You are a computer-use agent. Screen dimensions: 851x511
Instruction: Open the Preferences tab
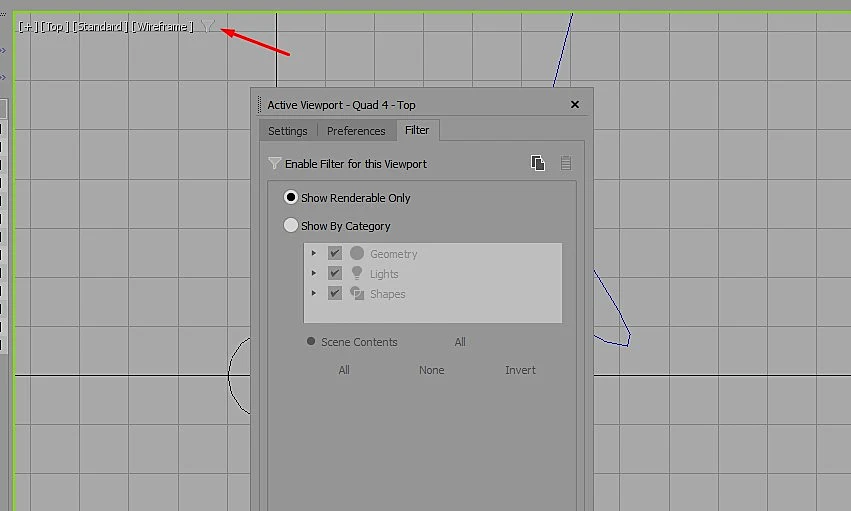pos(356,131)
